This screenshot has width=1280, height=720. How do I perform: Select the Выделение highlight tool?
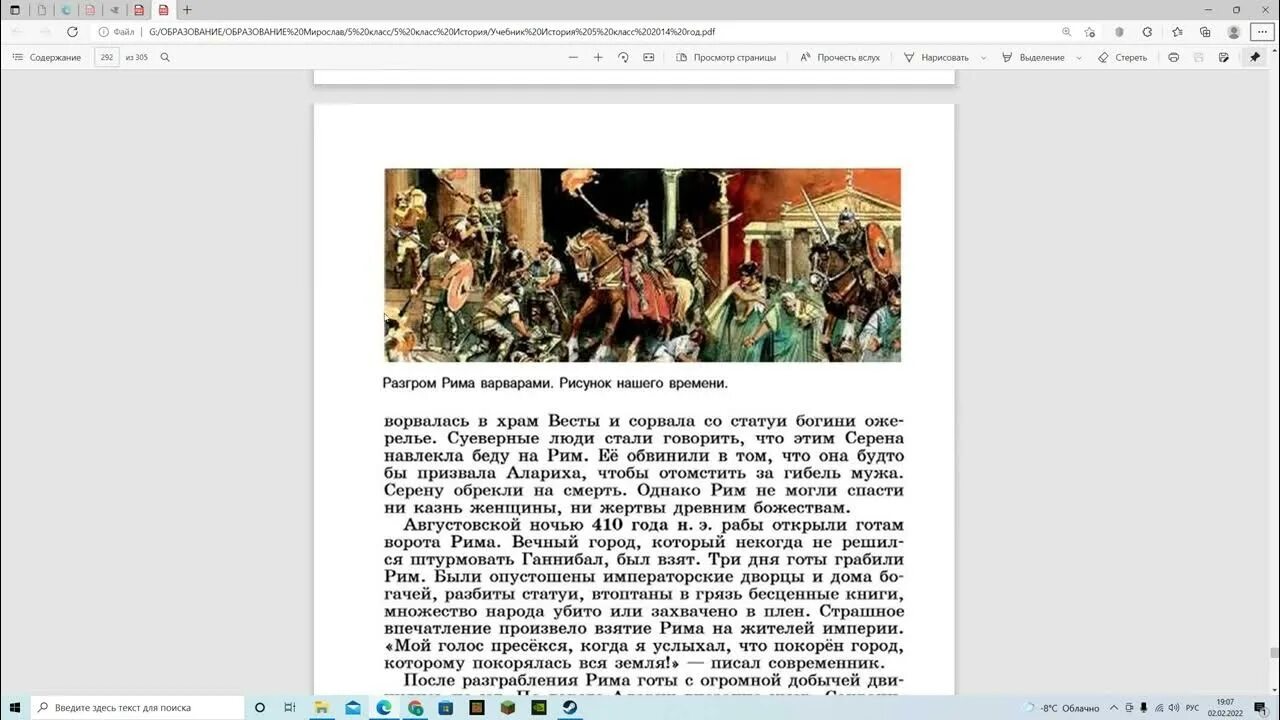[1033, 57]
